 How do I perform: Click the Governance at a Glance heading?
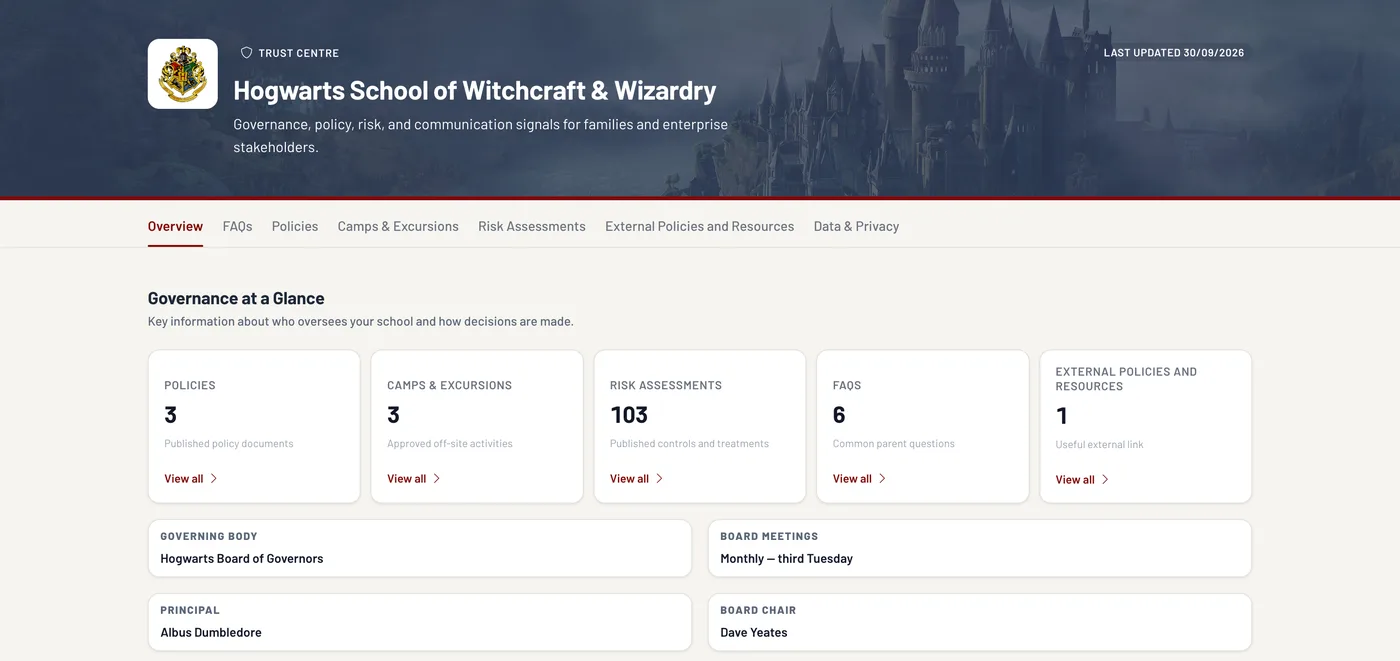point(236,298)
